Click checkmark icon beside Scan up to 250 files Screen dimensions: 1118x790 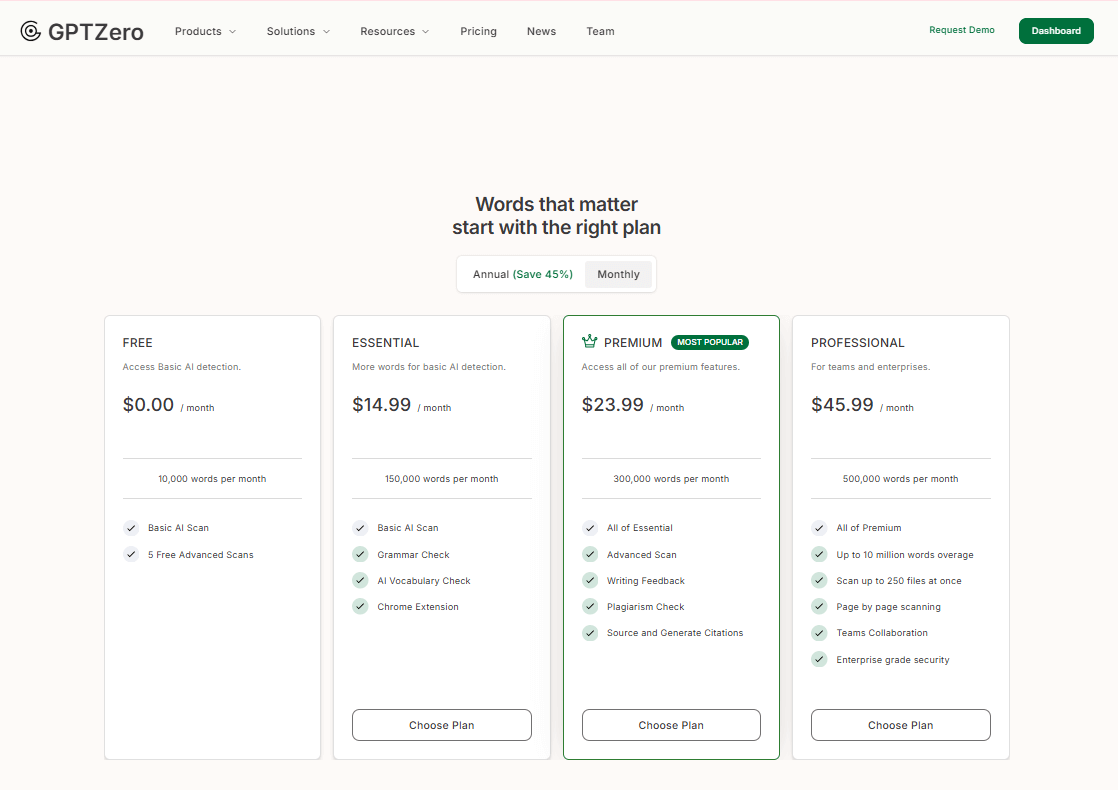(819, 580)
